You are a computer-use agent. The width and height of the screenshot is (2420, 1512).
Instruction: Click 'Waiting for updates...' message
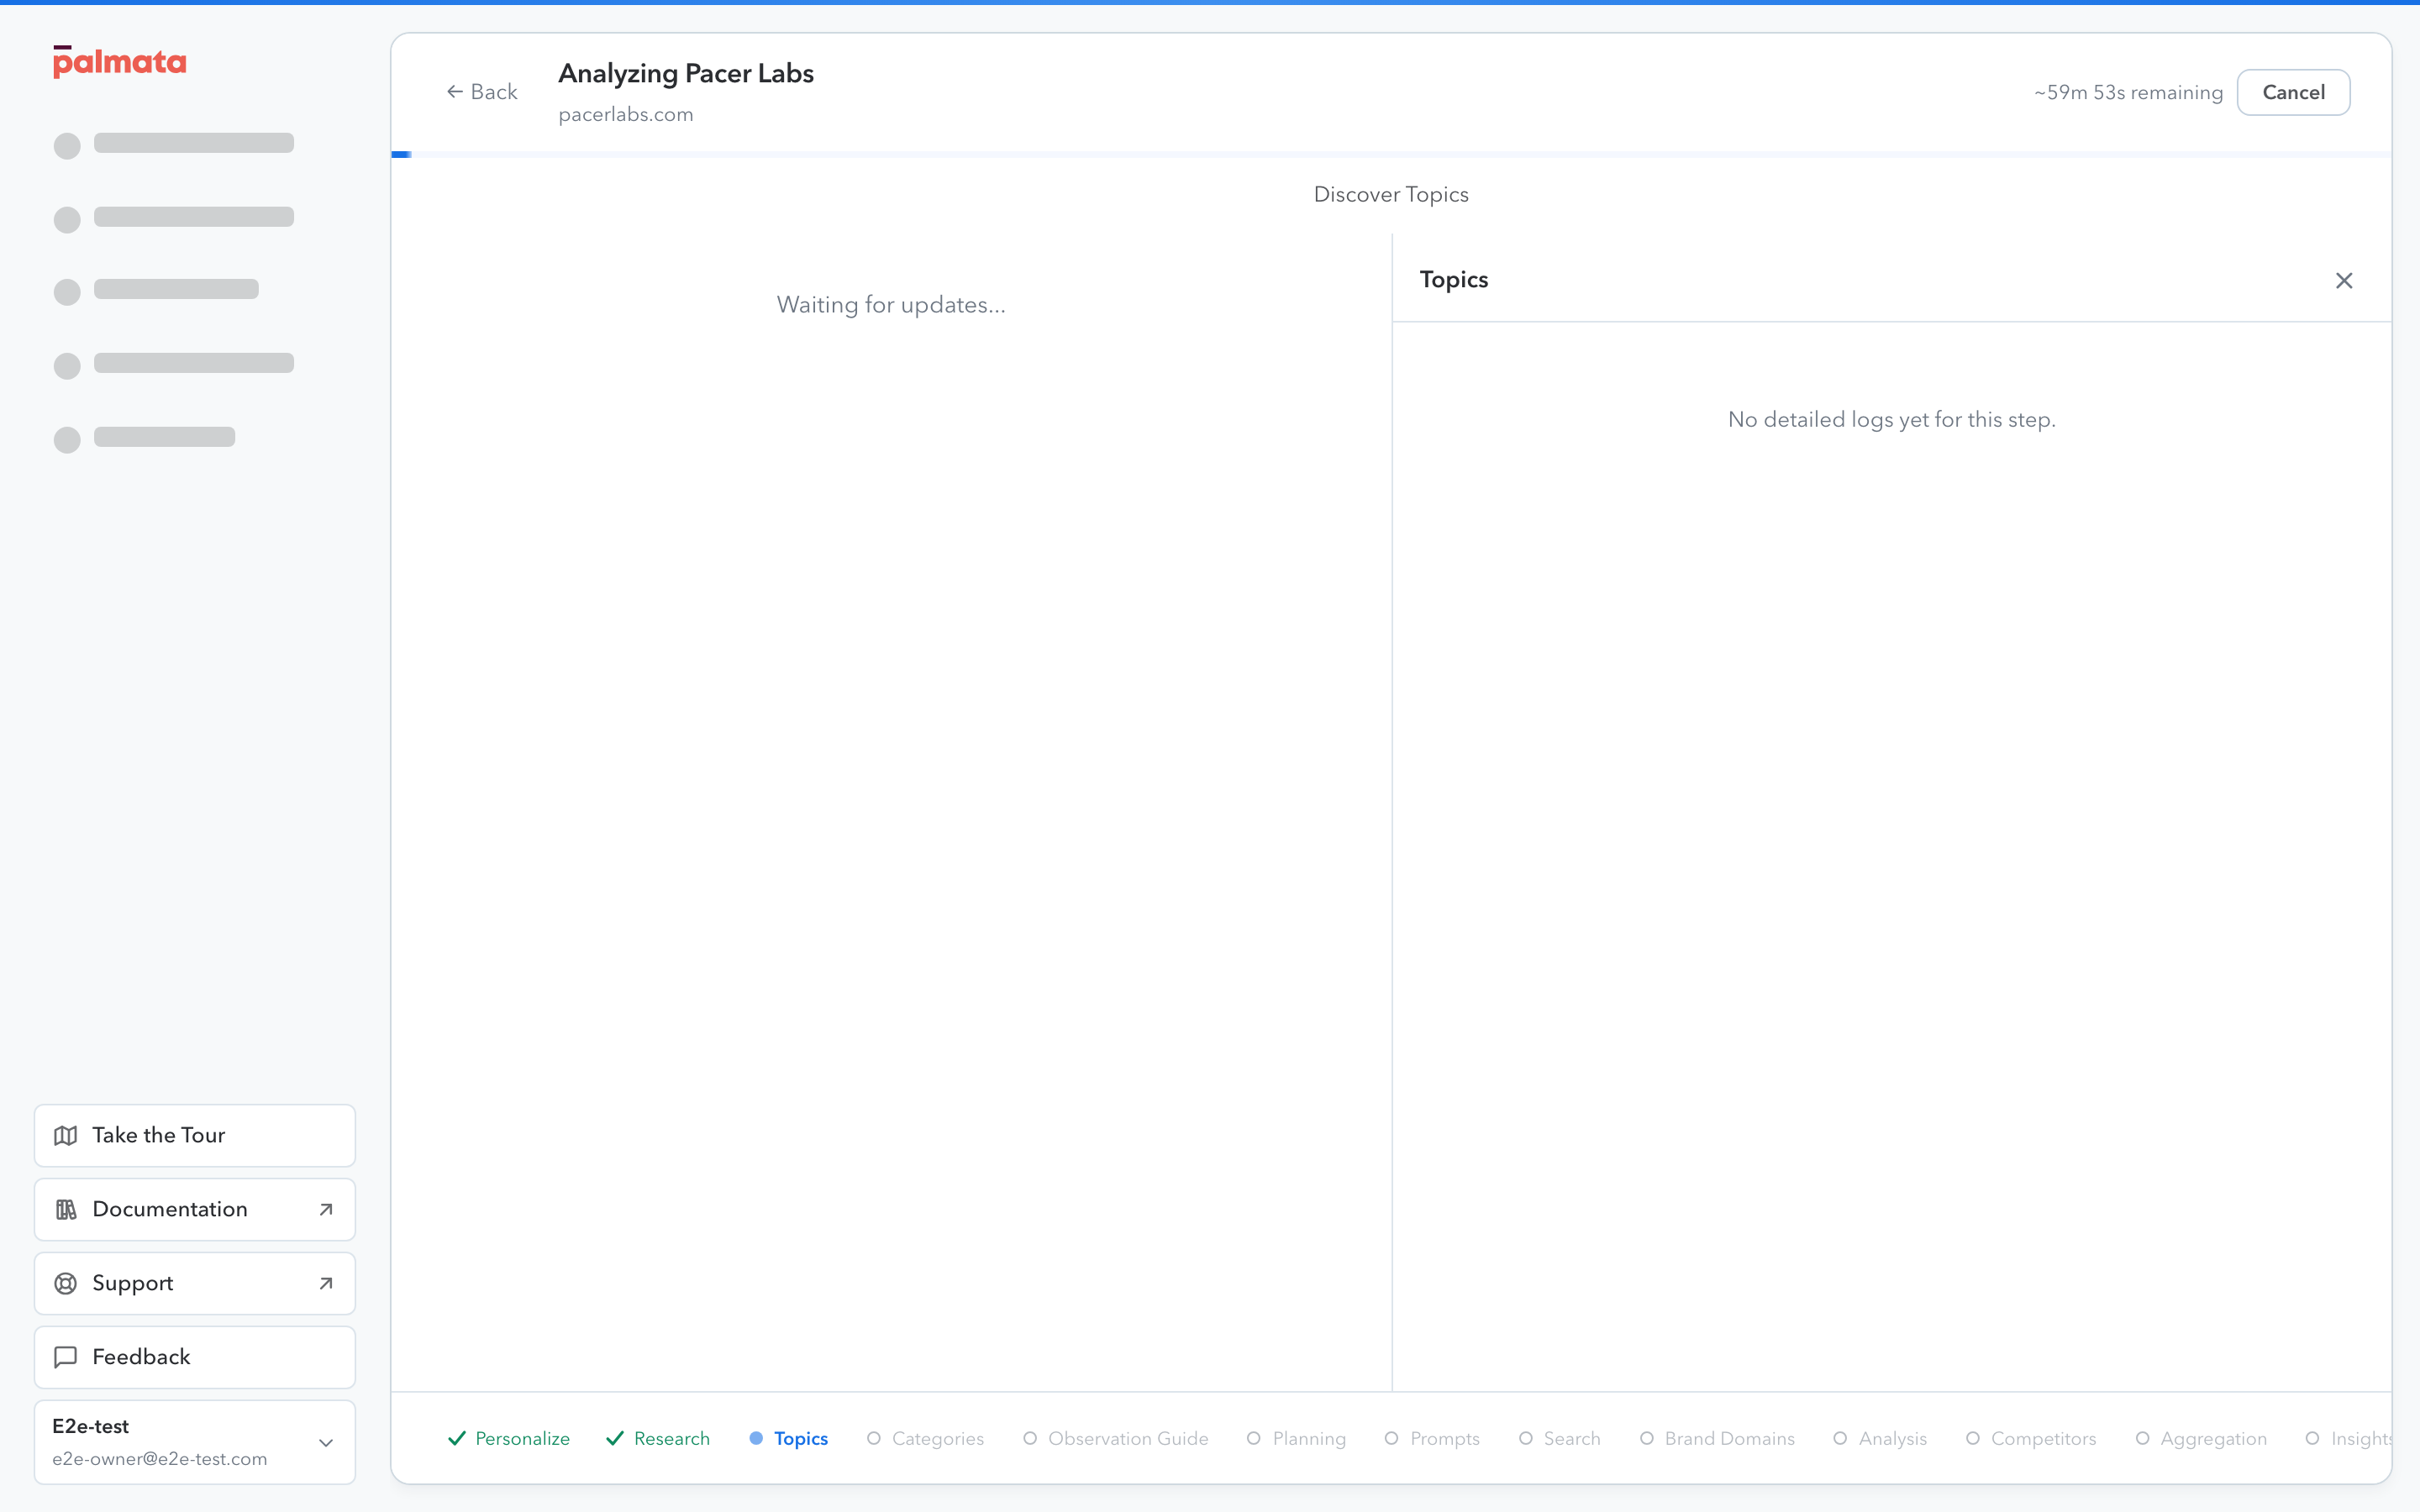coord(891,305)
